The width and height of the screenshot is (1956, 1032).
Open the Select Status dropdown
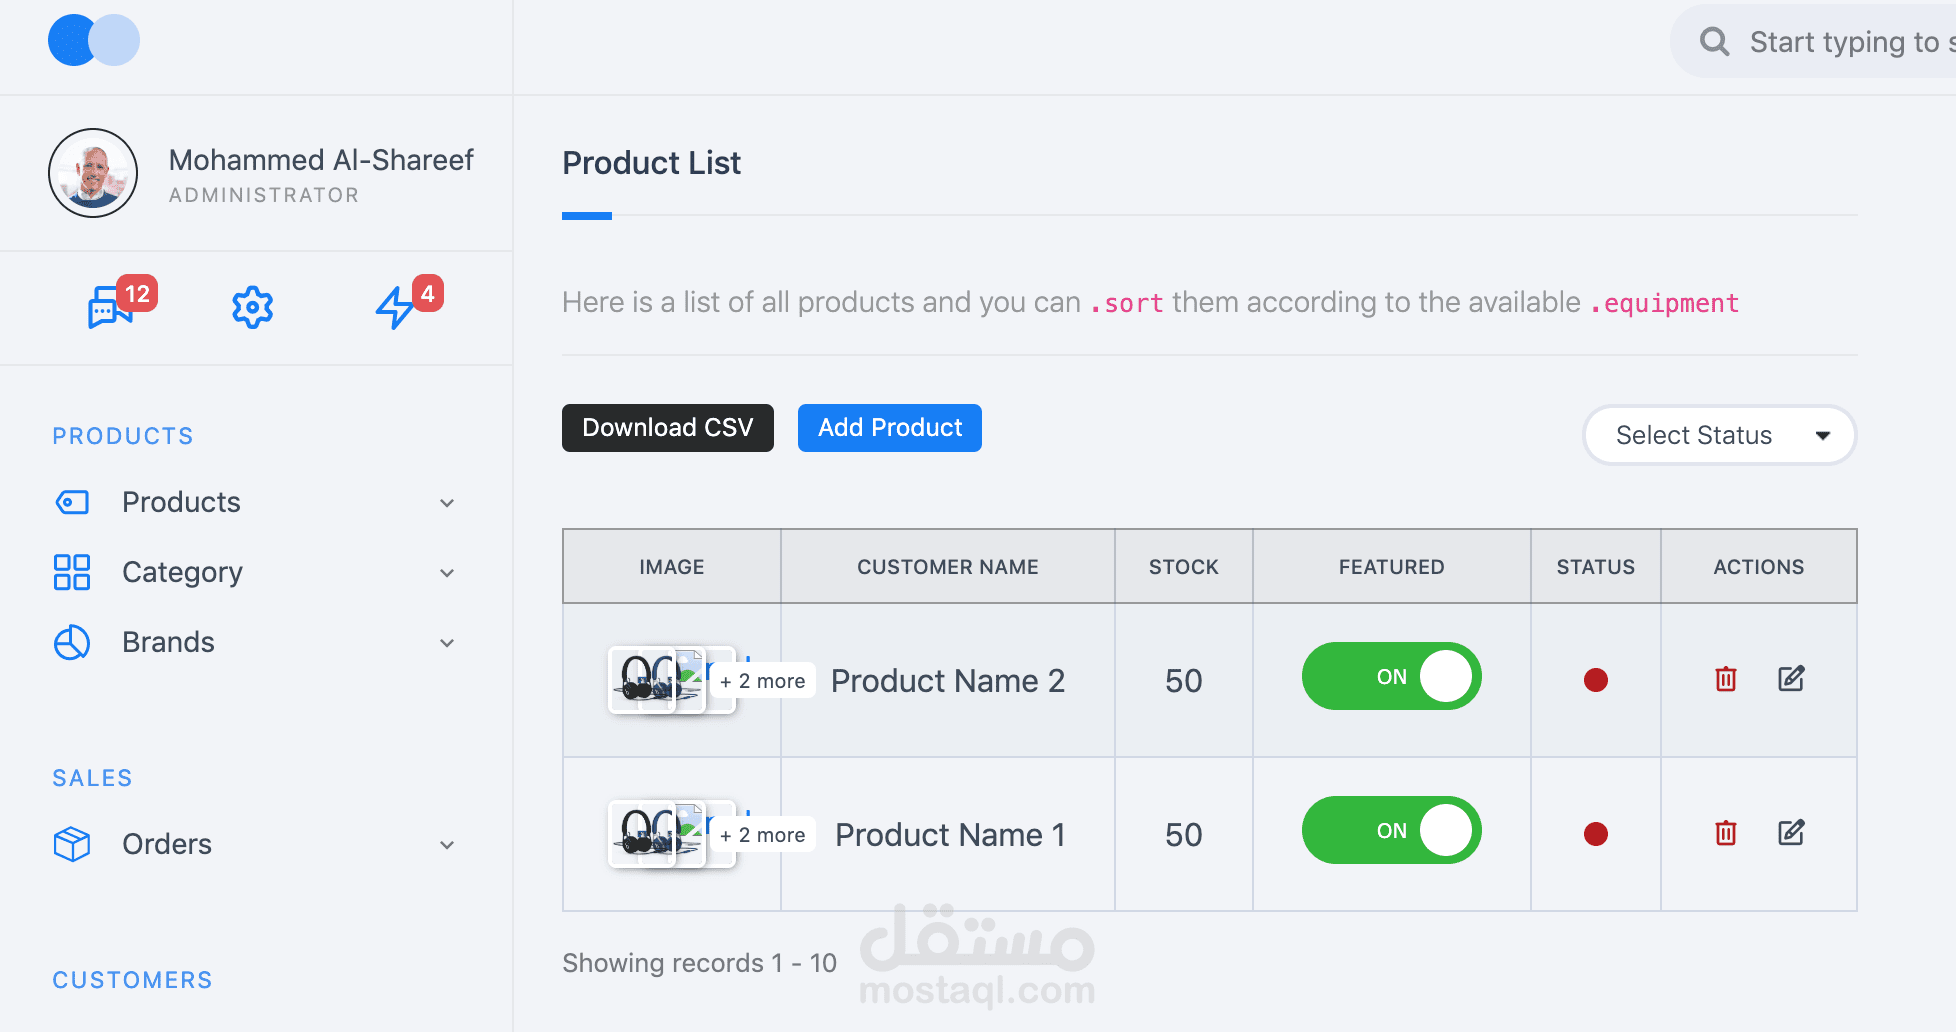[x=1719, y=435]
